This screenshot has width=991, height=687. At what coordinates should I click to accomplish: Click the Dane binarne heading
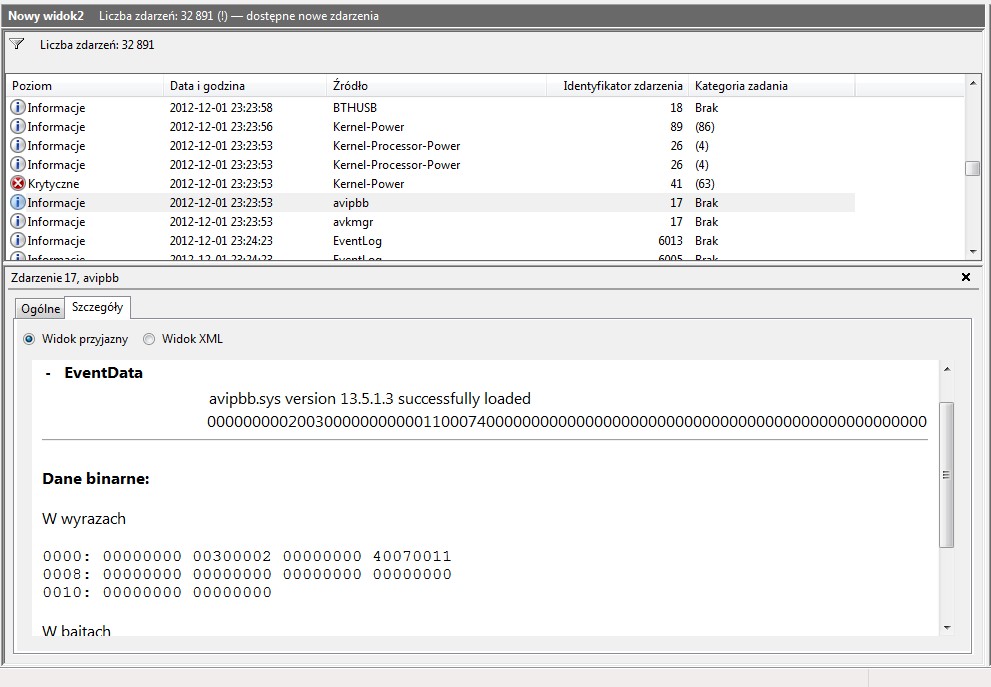95,478
